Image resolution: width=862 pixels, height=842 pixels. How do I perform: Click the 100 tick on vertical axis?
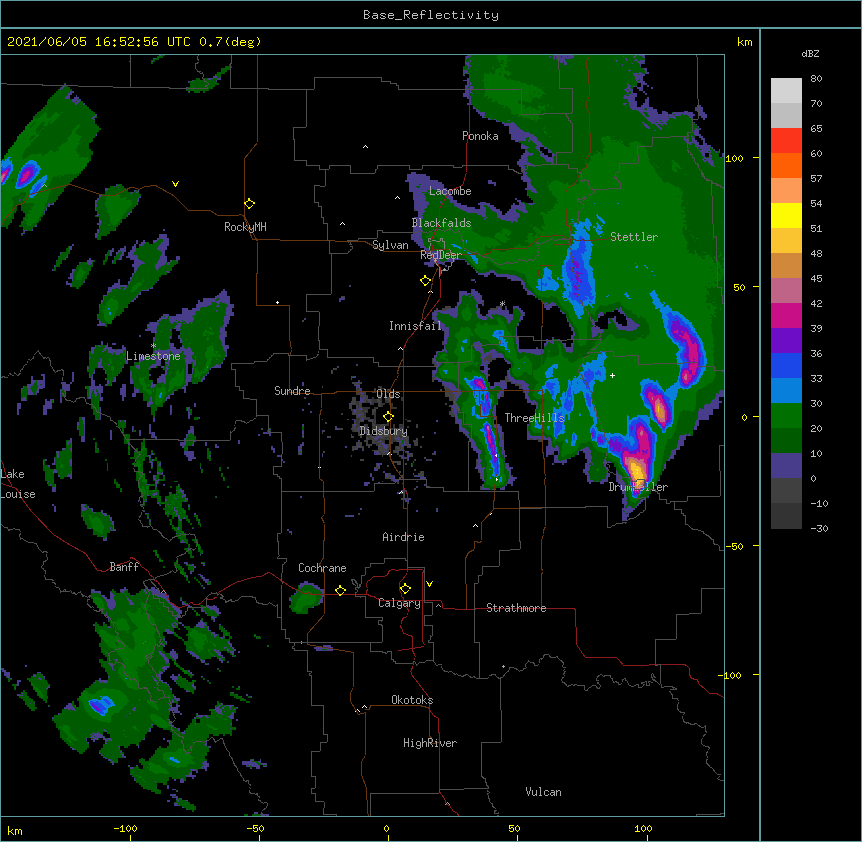(734, 158)
